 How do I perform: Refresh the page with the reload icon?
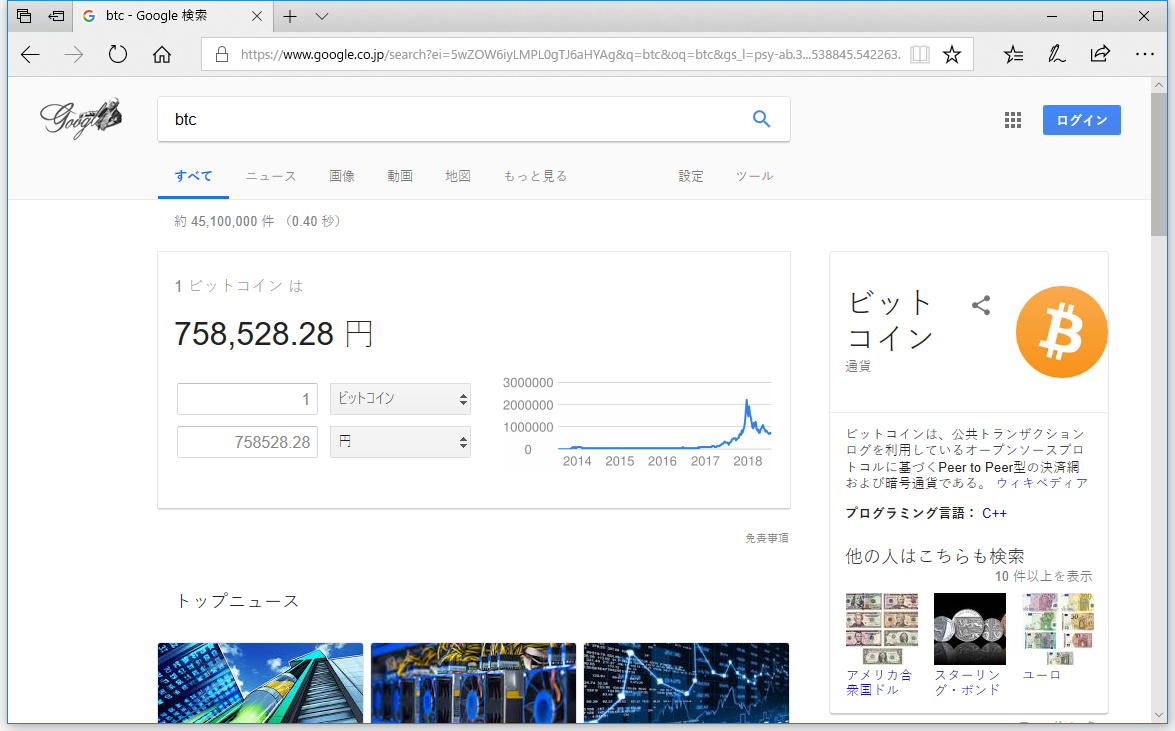pos(117,54)
